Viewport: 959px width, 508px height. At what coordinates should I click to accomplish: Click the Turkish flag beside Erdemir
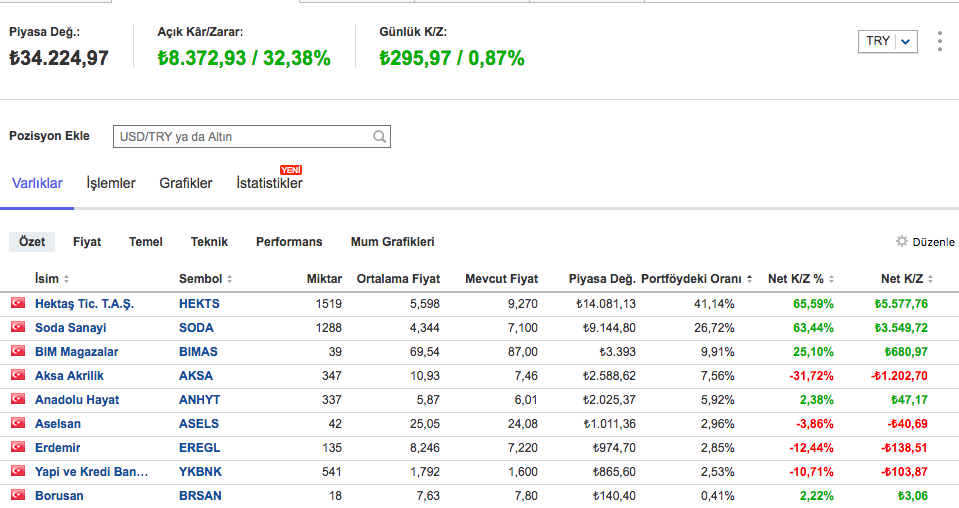click(18, 446)
